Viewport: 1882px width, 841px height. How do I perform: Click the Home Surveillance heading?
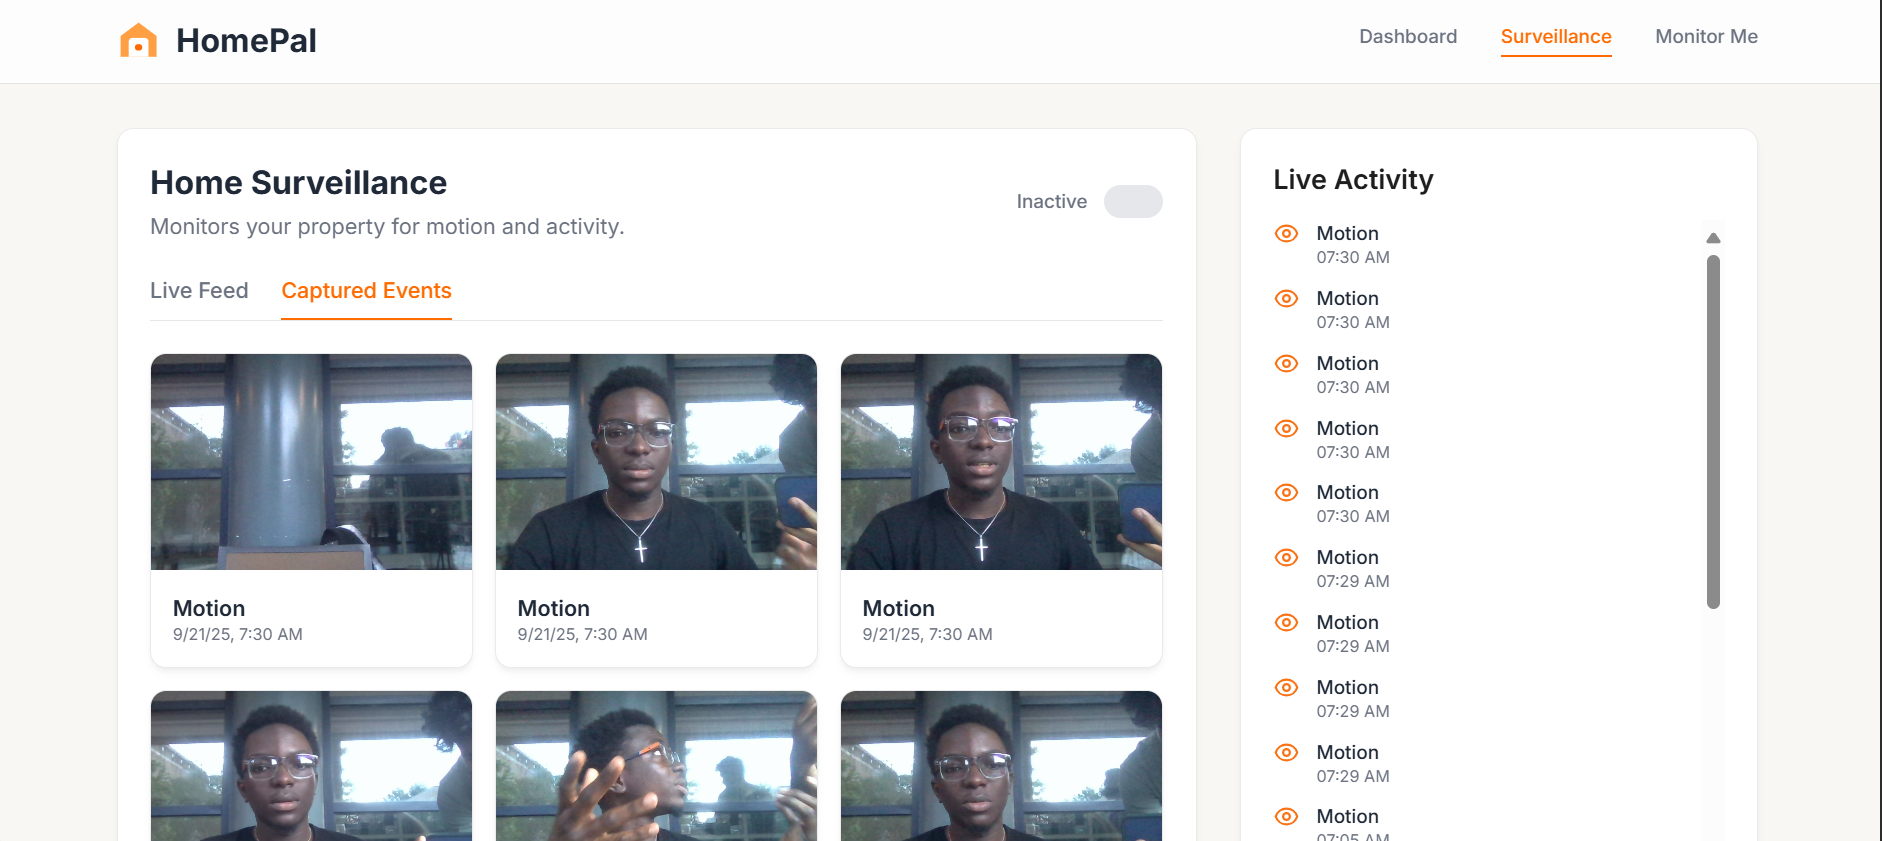(298, 183)
